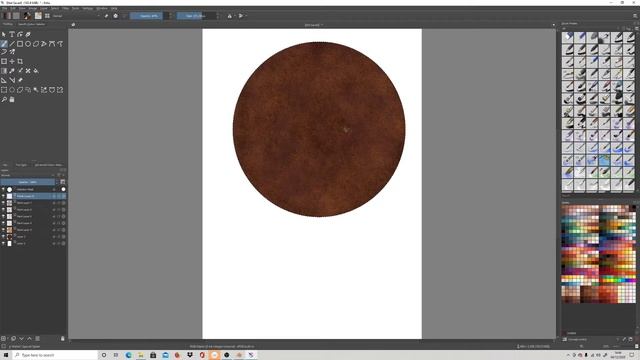Select the Ellipse shape tool
The height and width of the screenshot is (360, 640).
(28, 44)
